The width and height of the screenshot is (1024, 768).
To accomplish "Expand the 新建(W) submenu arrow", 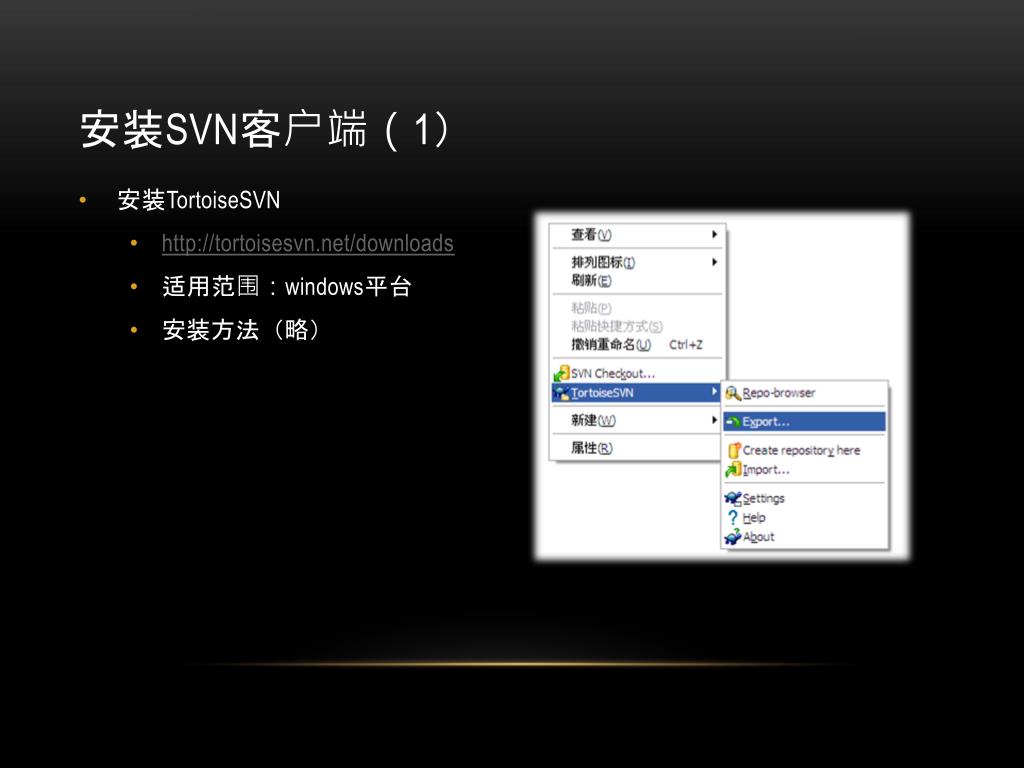I will (x=714, y=420).
